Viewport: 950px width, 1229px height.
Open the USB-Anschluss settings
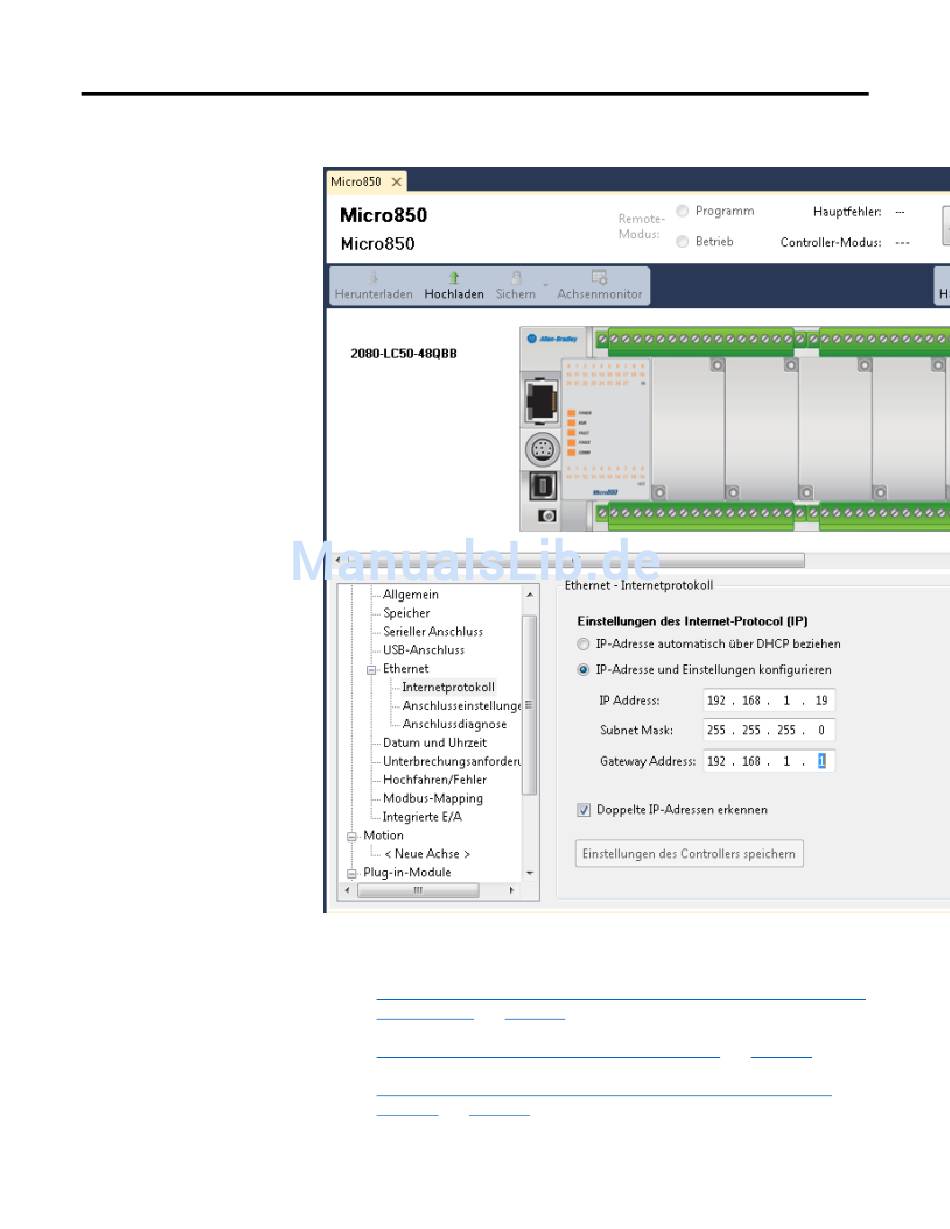[x=424, y=650]
